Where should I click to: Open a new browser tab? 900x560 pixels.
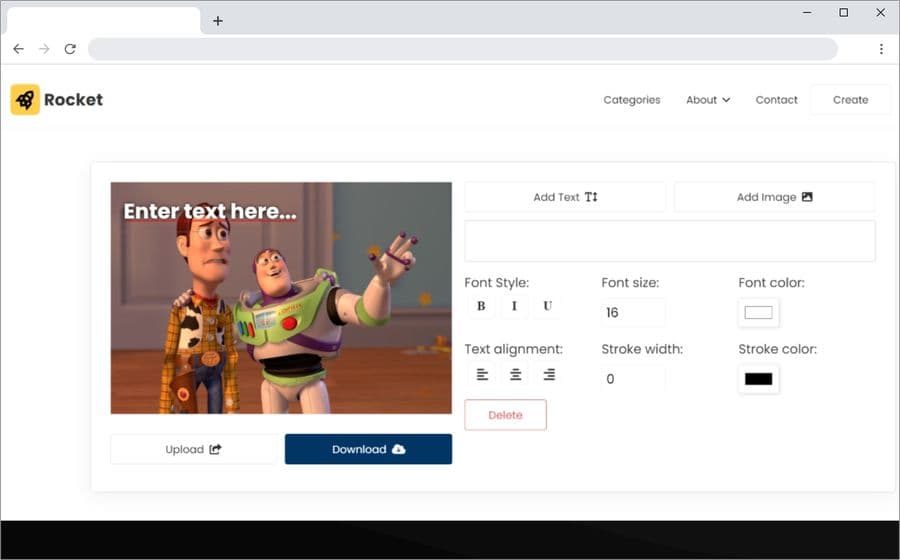pyautogui.click(x=218, y=21)
